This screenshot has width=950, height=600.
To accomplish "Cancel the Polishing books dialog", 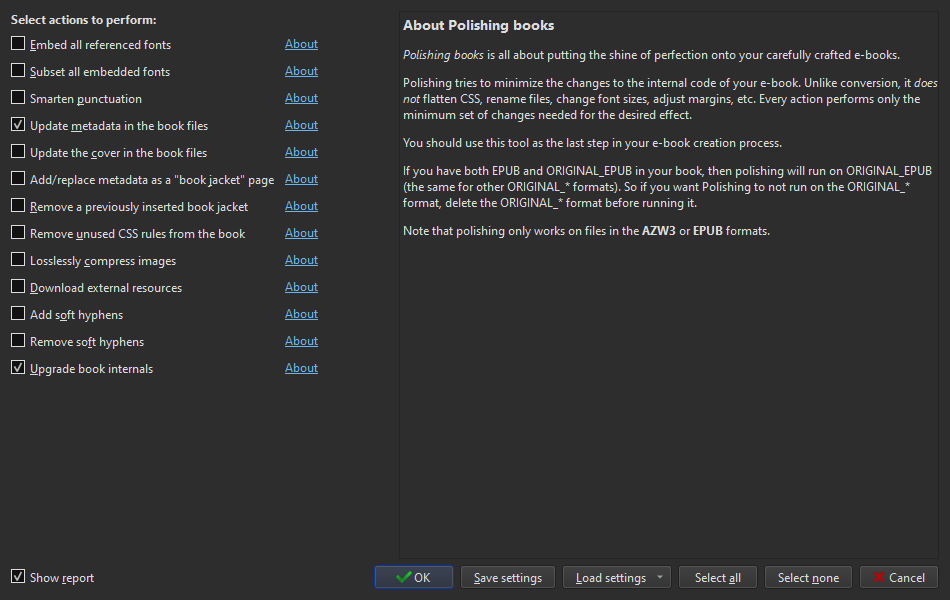I will [x=898, y=577].
